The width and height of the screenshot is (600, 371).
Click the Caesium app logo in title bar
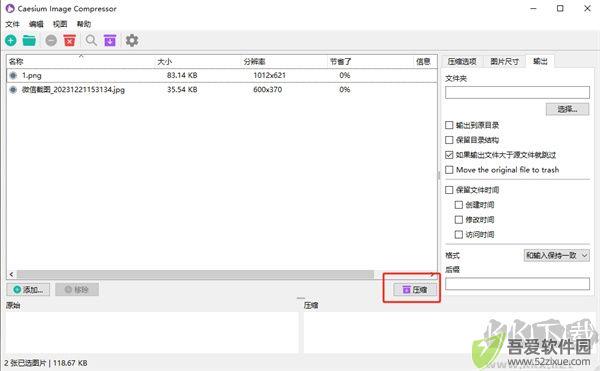click(x=10, y=8)
